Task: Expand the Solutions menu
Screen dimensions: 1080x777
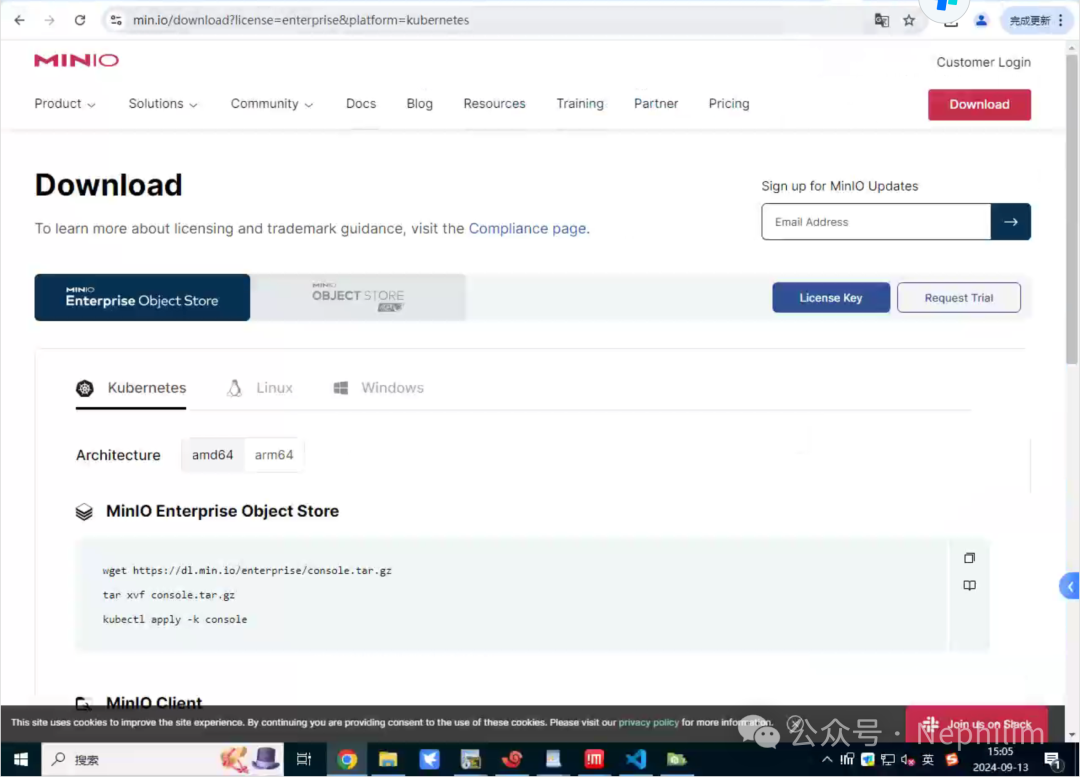Action: tap(163, 104)
